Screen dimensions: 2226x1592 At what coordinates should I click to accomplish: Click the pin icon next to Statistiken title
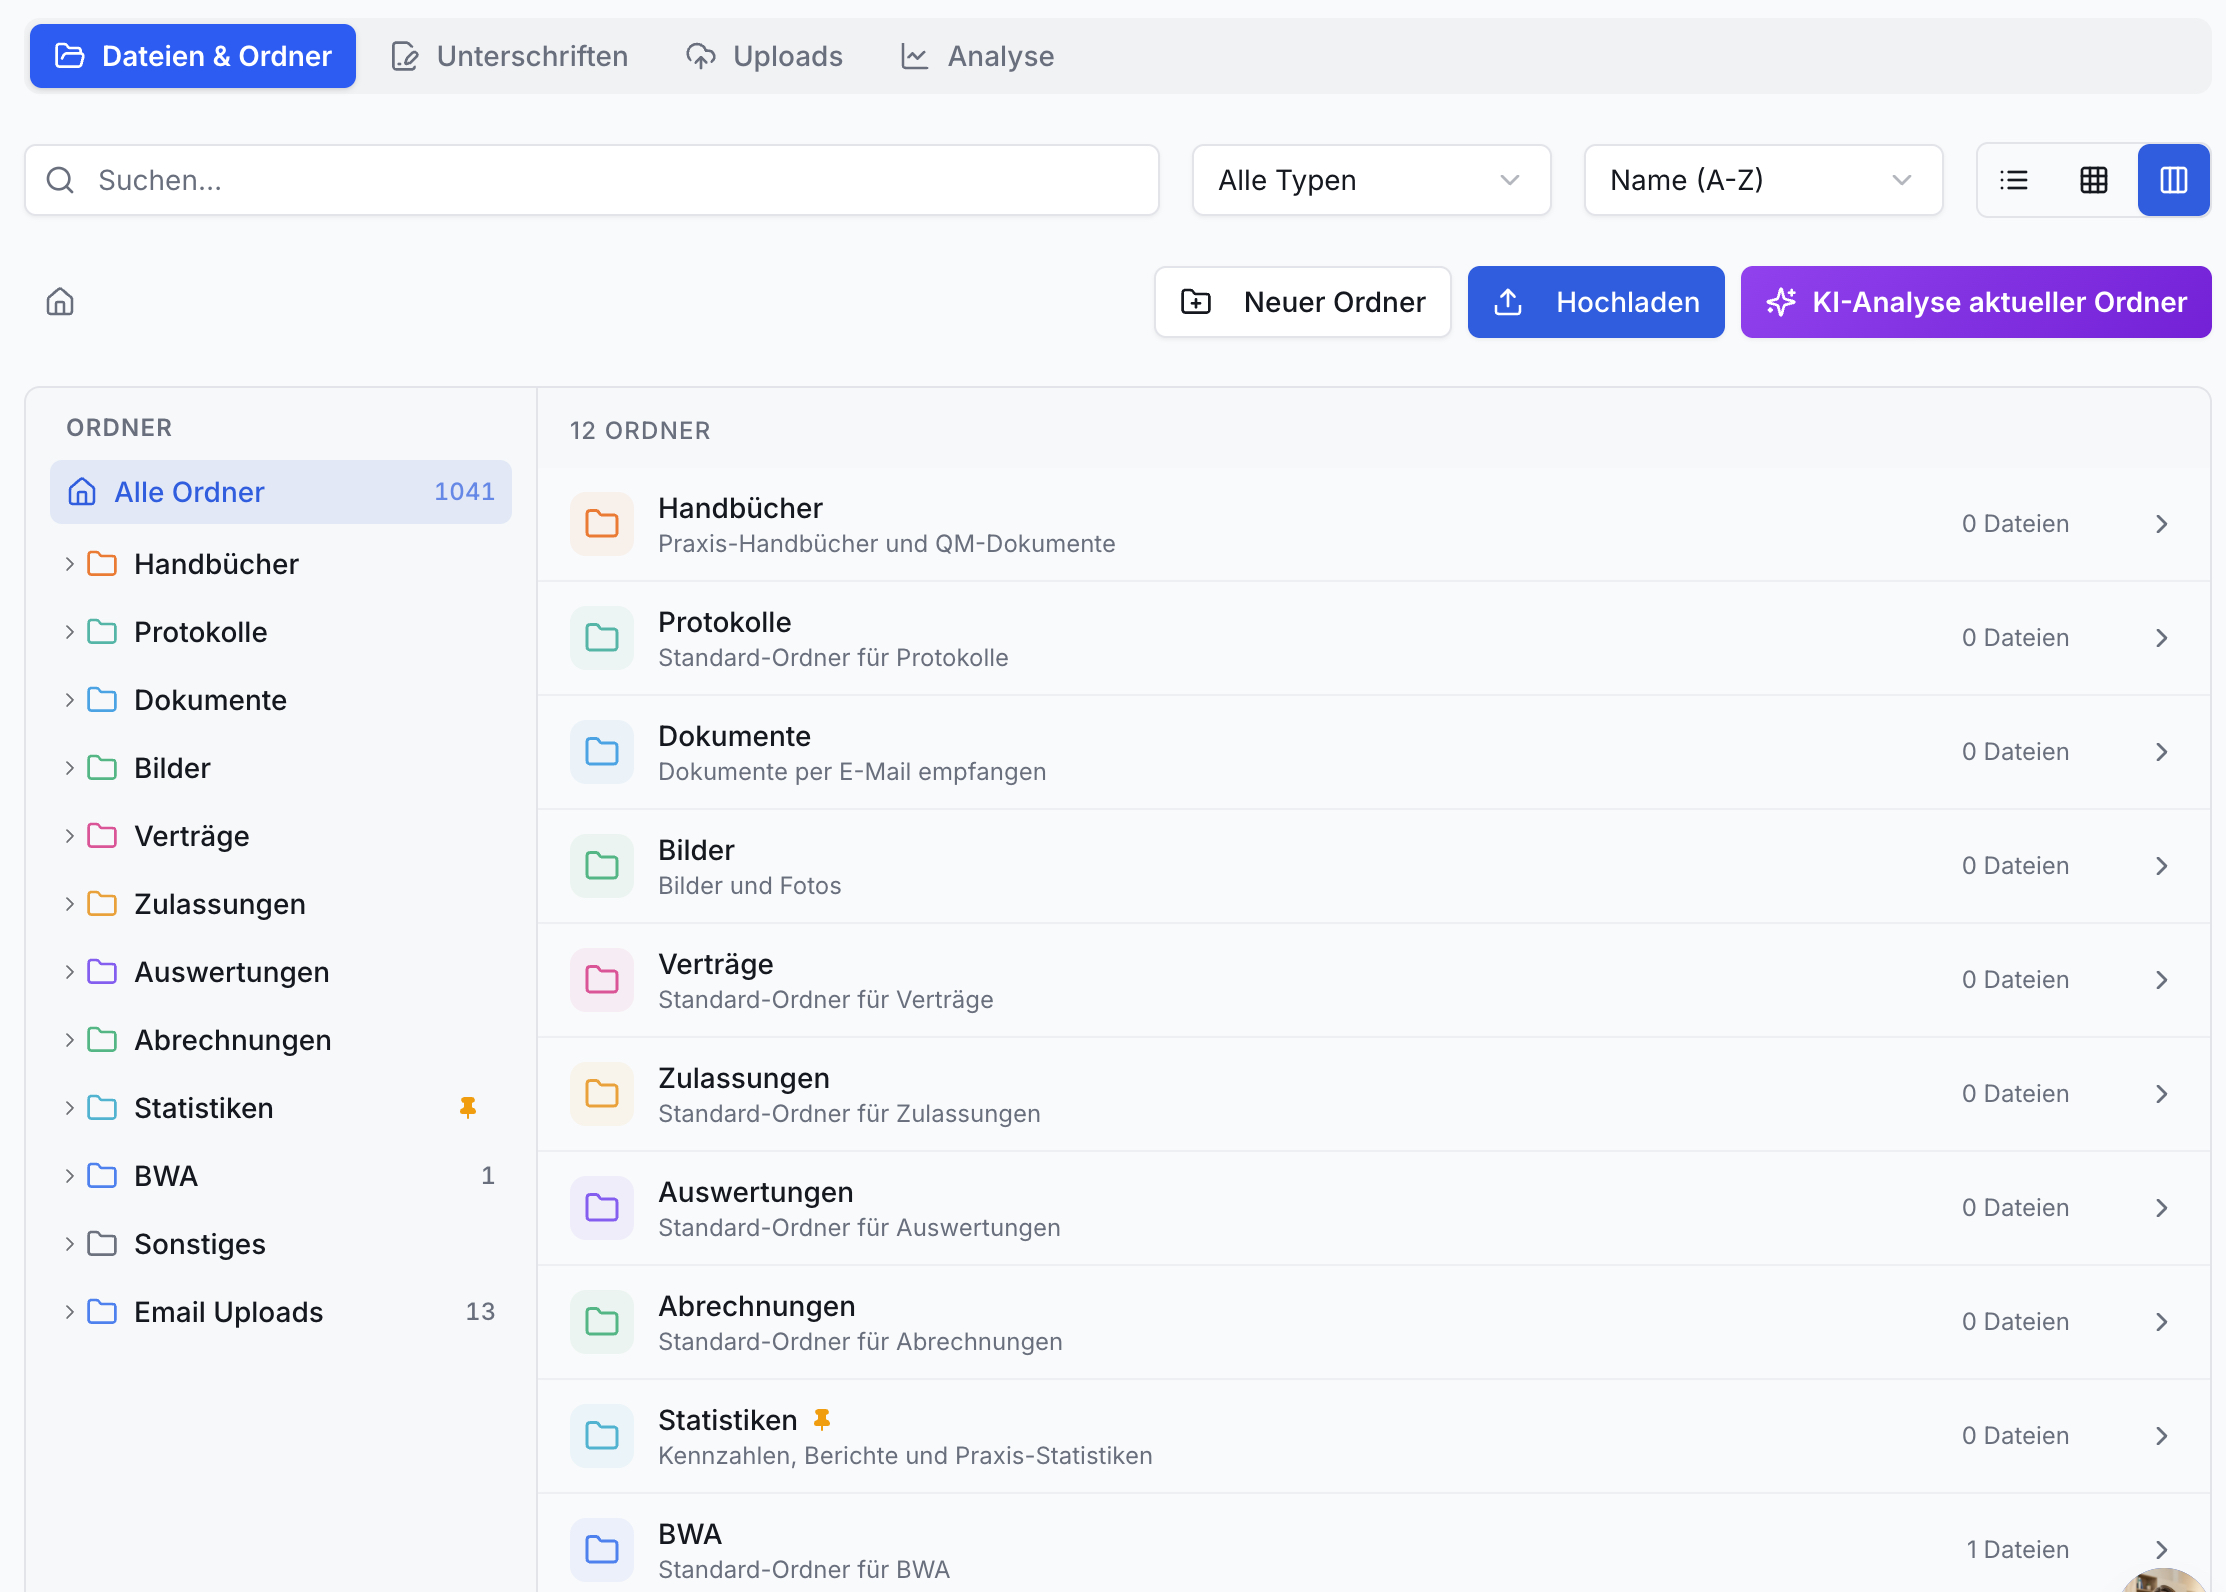click(x=822, y=1420)
